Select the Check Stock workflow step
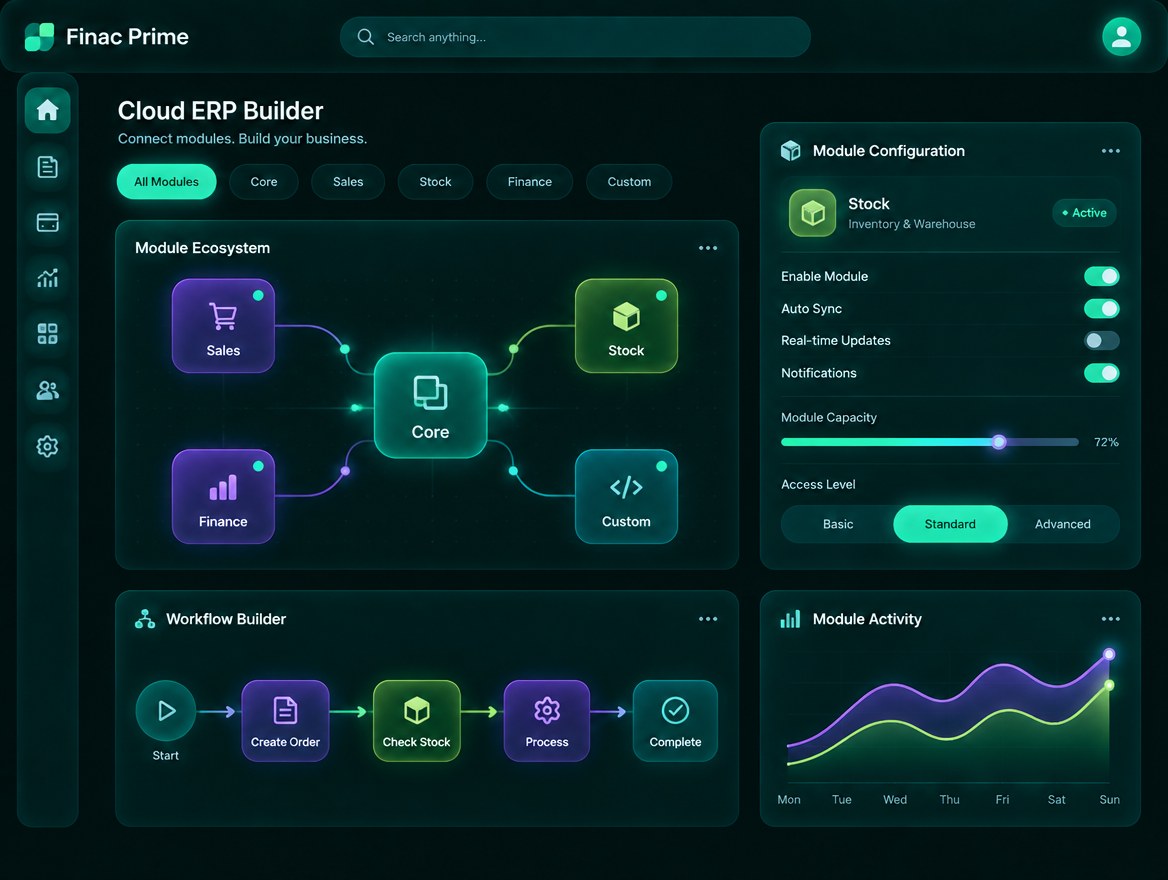 pos(416,721)
